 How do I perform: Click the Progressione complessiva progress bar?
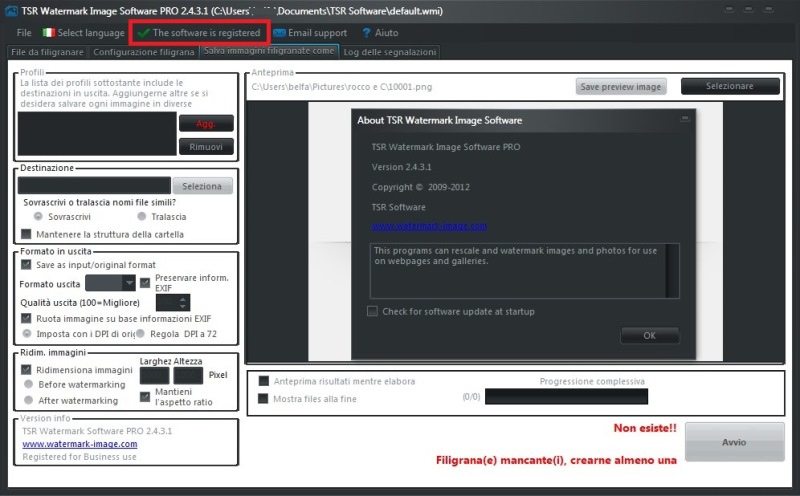(x=566, y=396)
